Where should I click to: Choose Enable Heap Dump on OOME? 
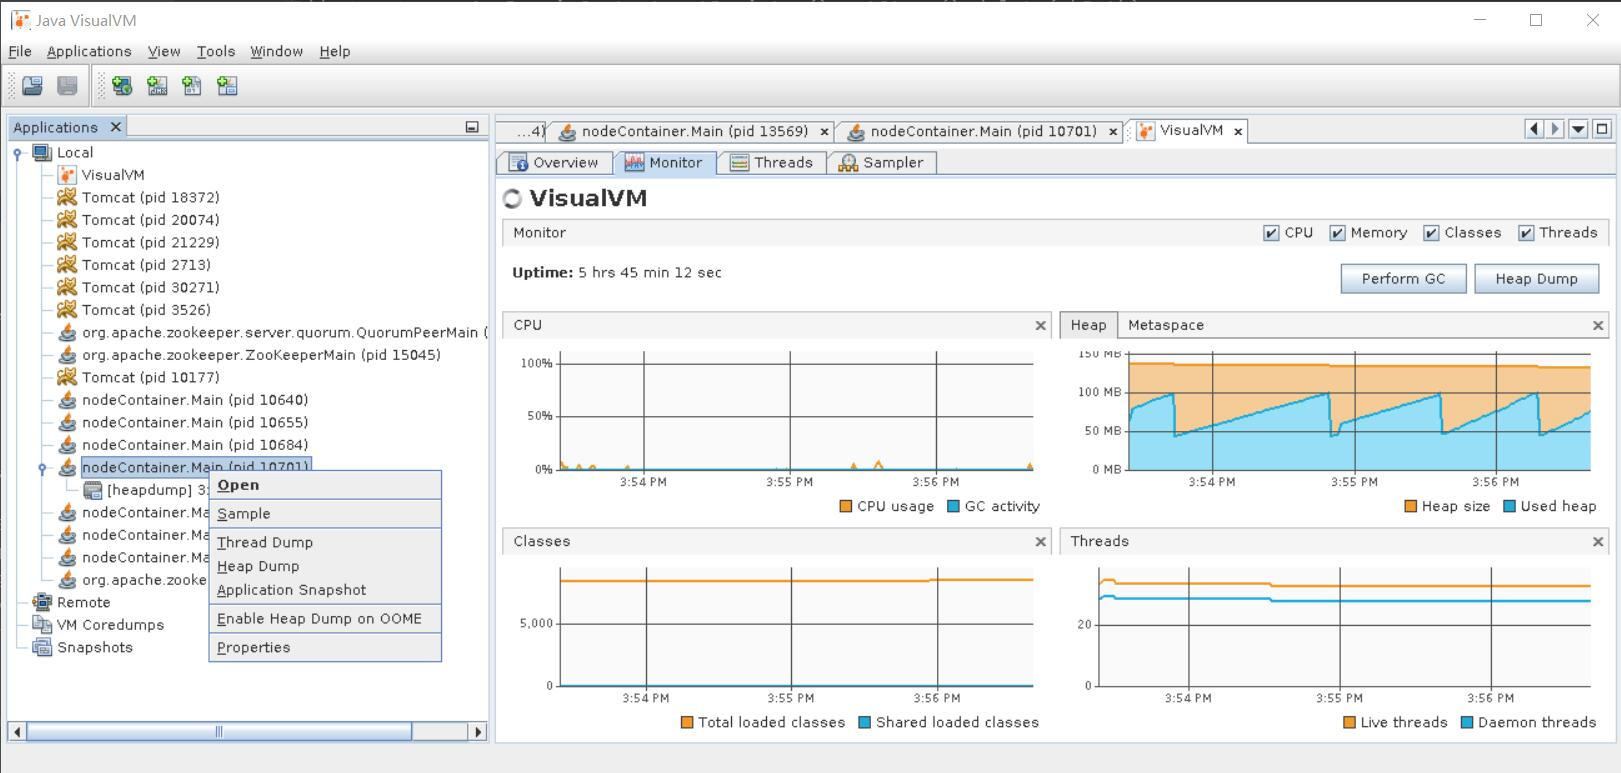click(x=325, y=619)
